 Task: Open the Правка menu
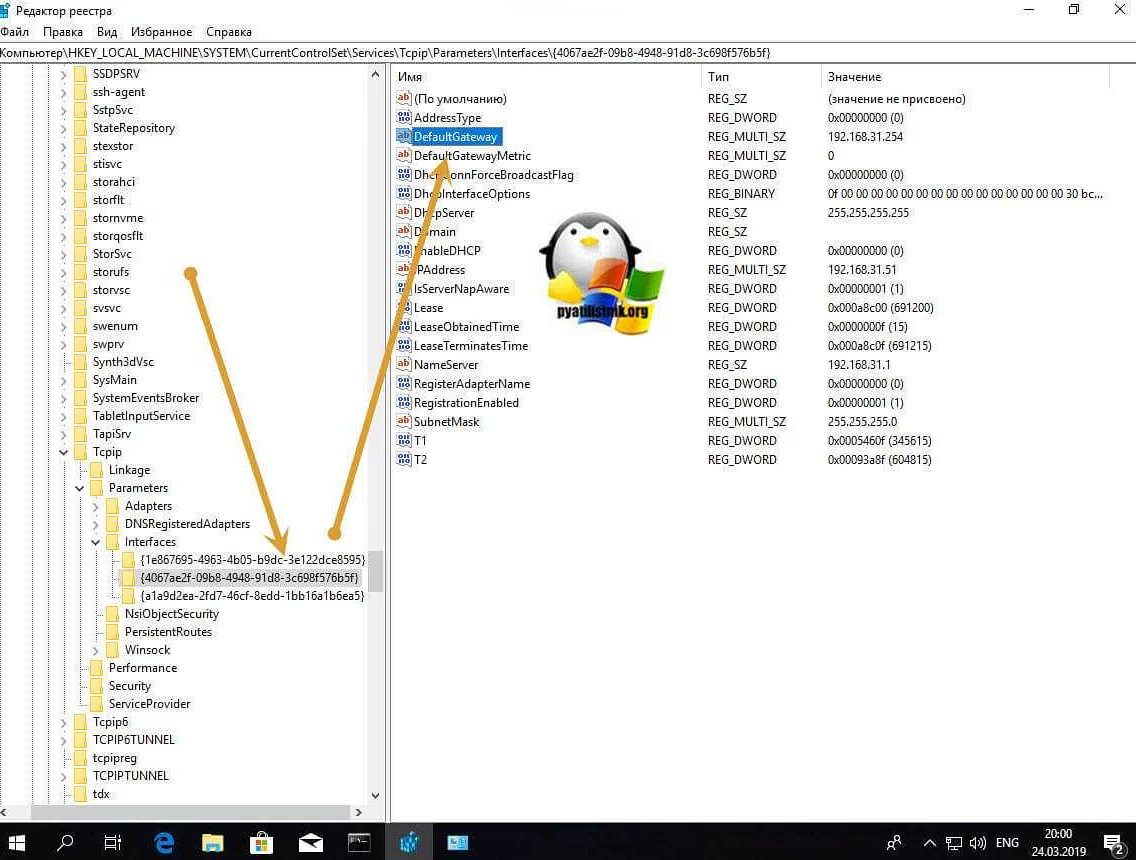(63, 31)
